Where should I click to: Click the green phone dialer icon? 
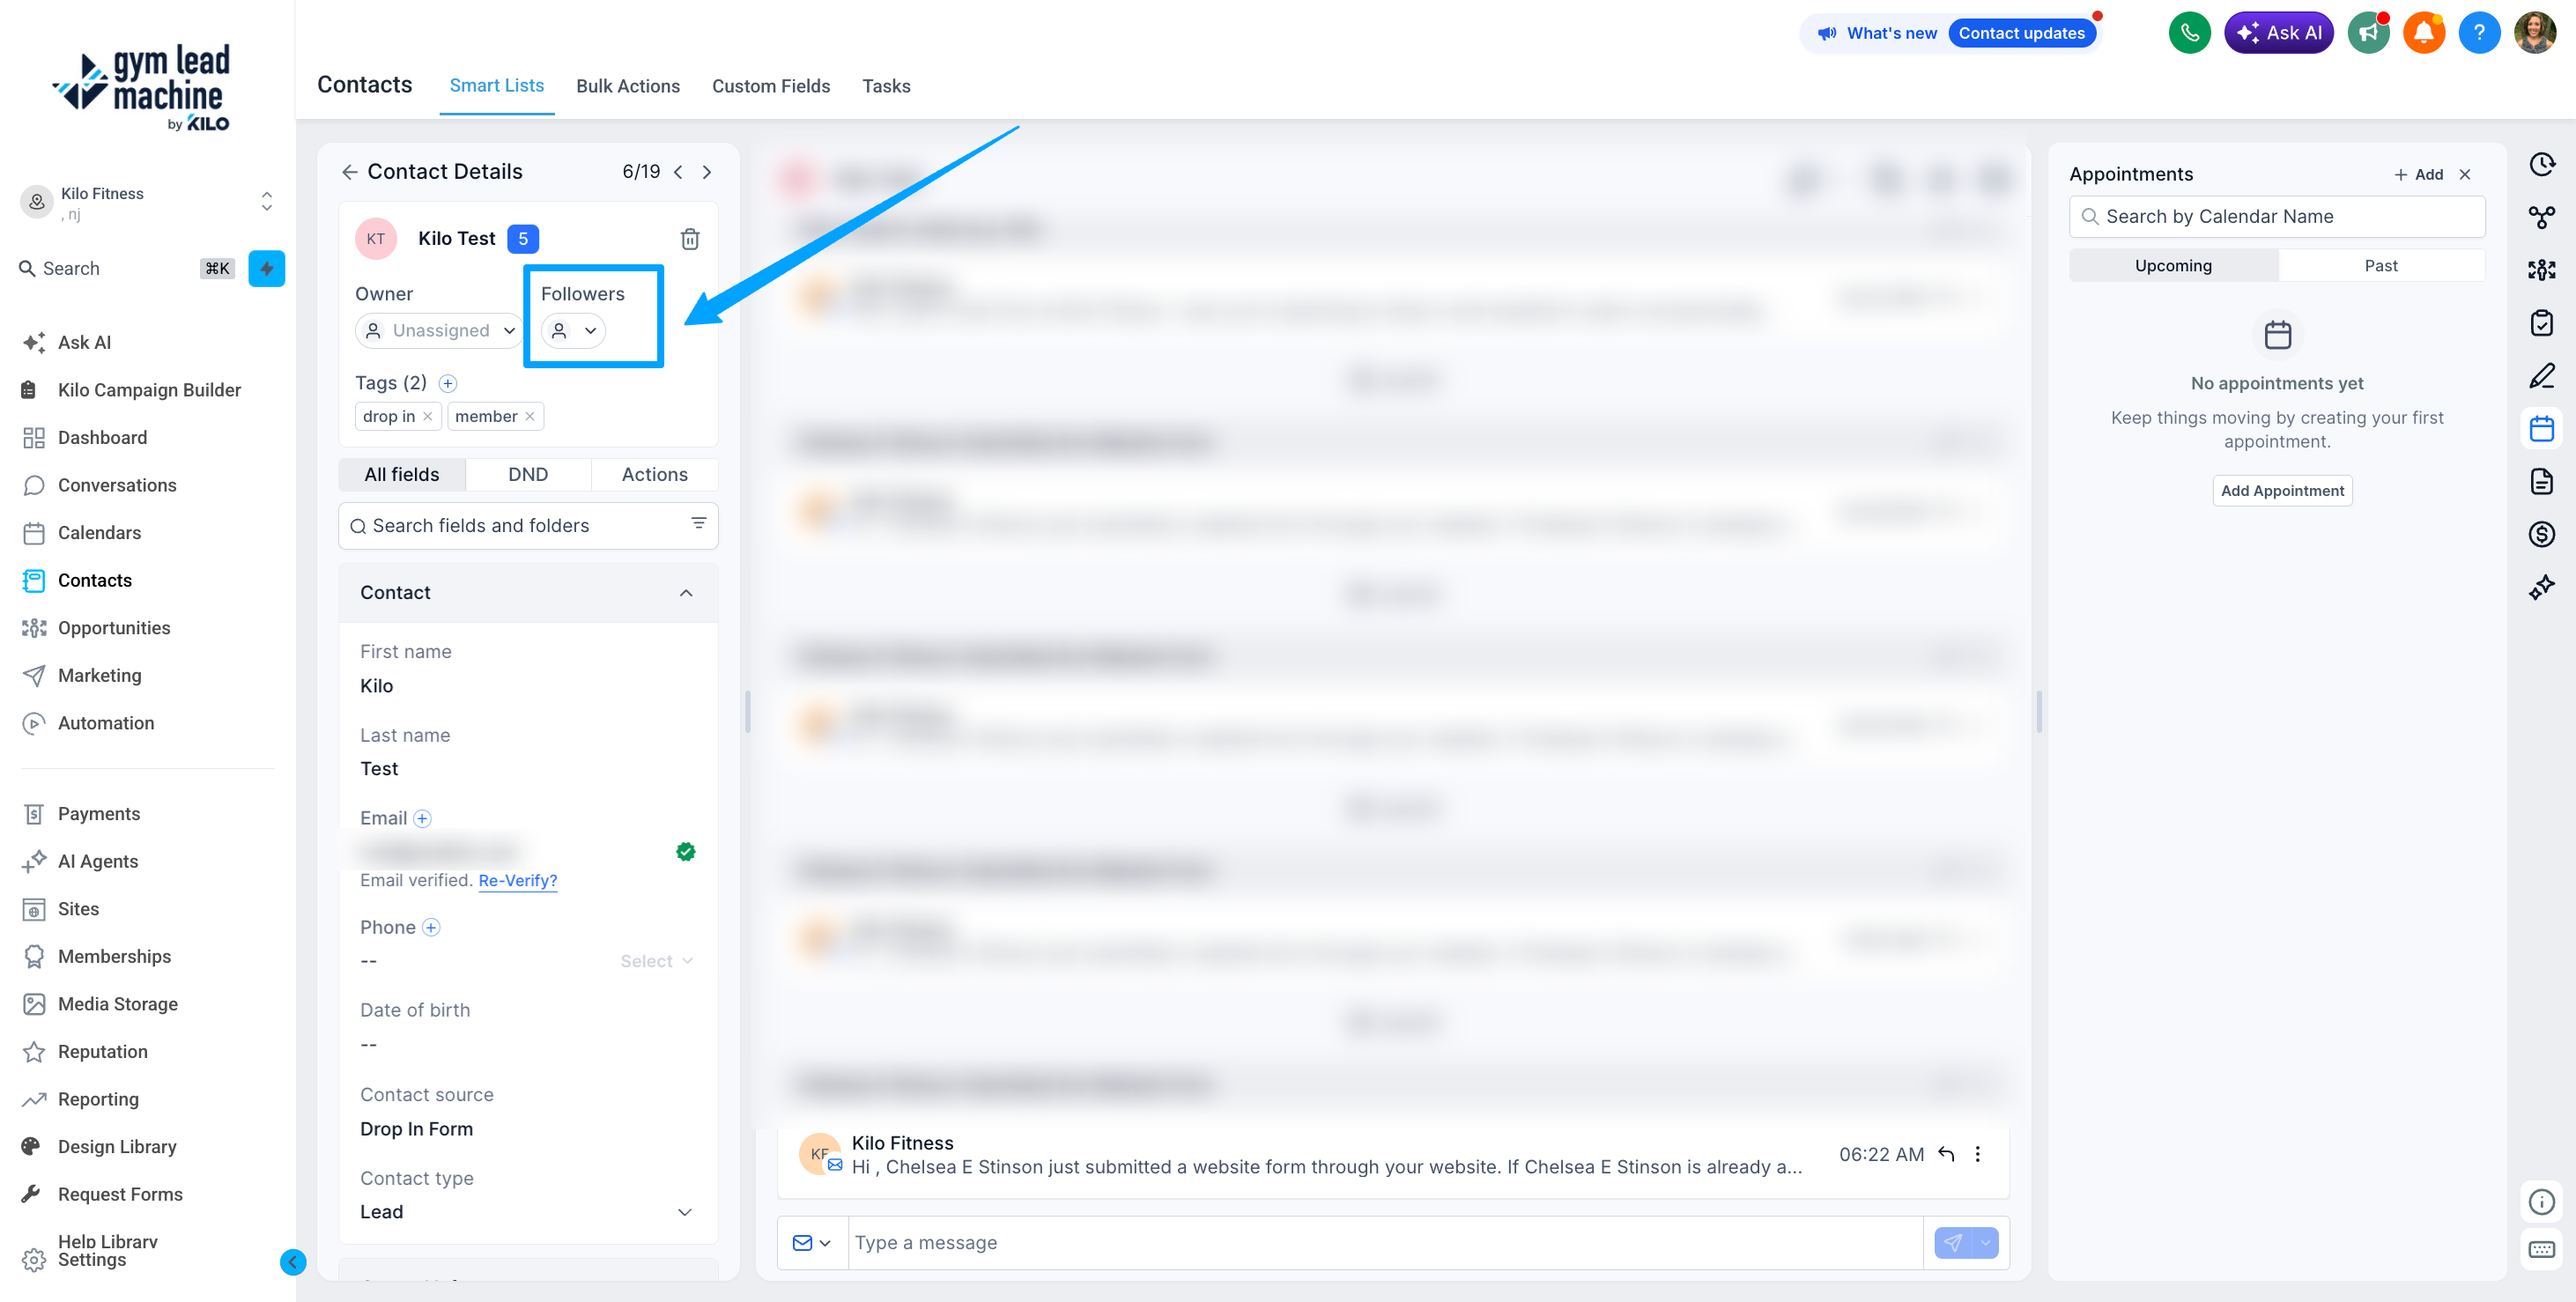2189,33
